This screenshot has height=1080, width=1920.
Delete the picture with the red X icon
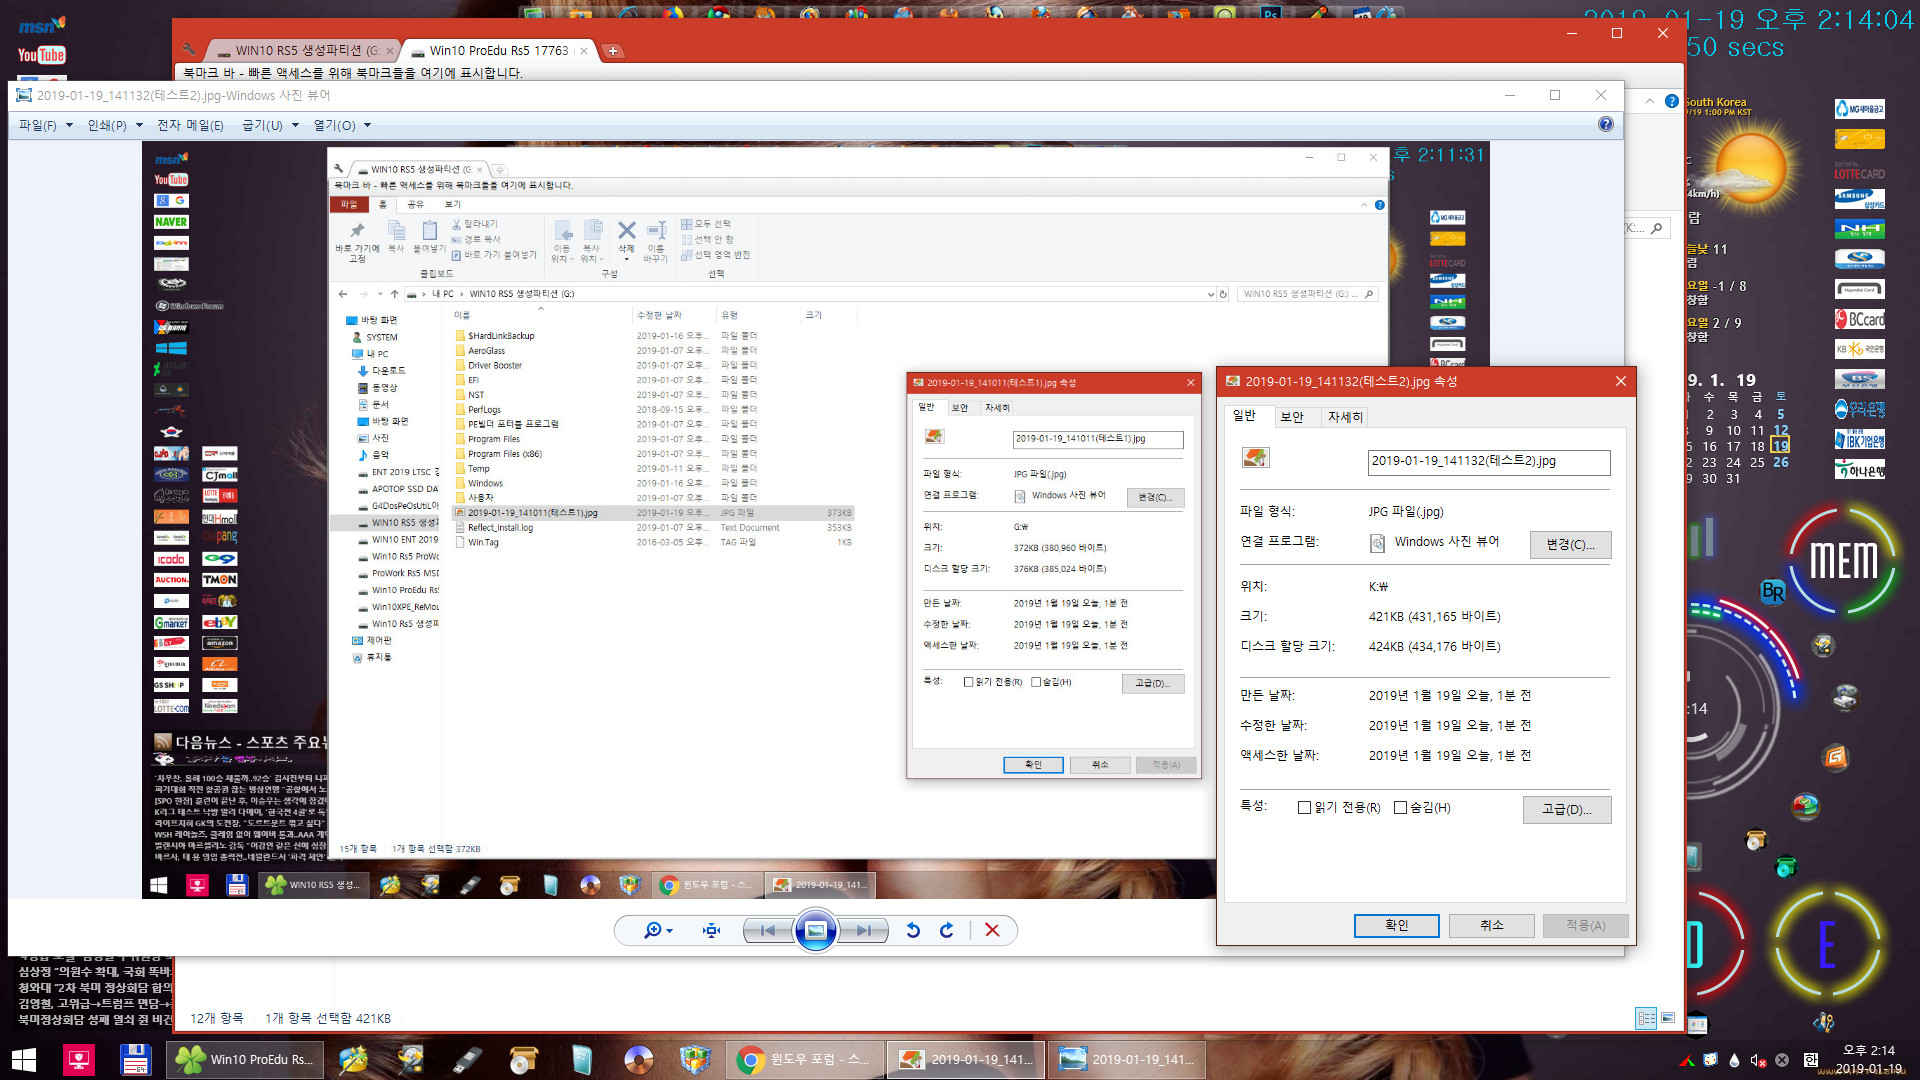click(x=992, y=930)
